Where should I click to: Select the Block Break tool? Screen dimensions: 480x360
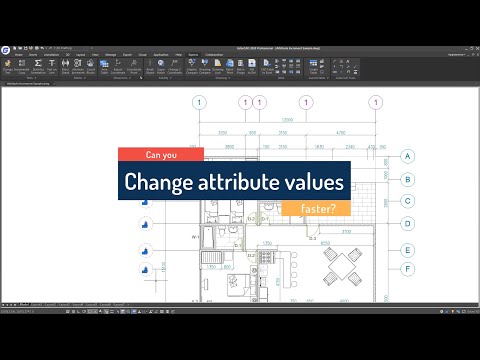[x=65, y=67]
